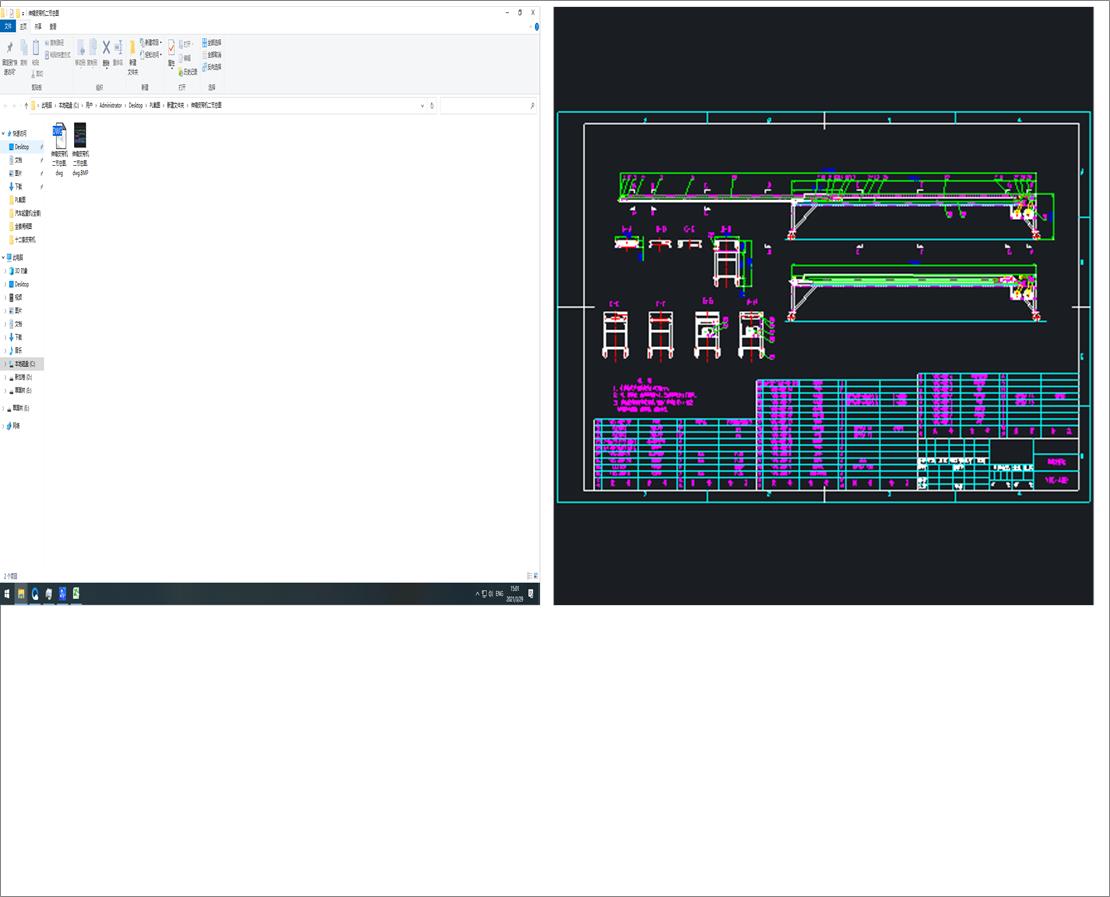This screenshot has width=1110, height=897.
Task: Select the (D:) drive in navigation pane
Action: 23,377
